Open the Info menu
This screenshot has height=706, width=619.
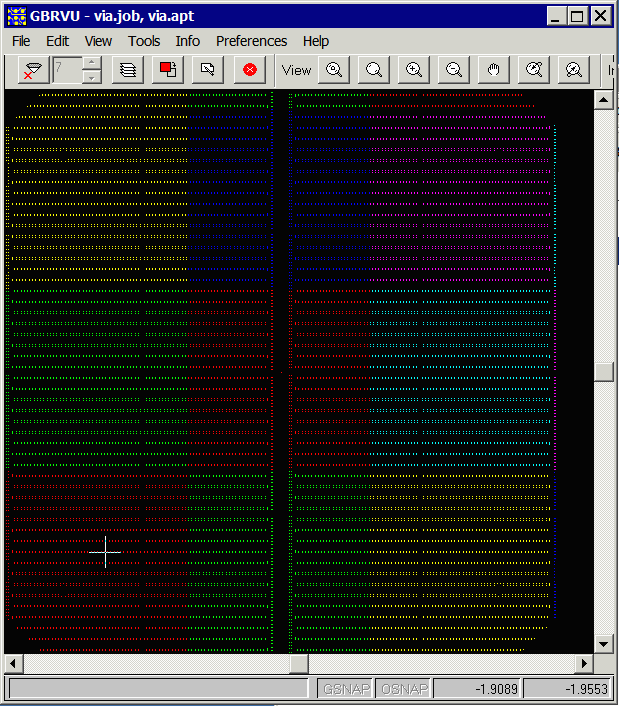tap(188, 41)
